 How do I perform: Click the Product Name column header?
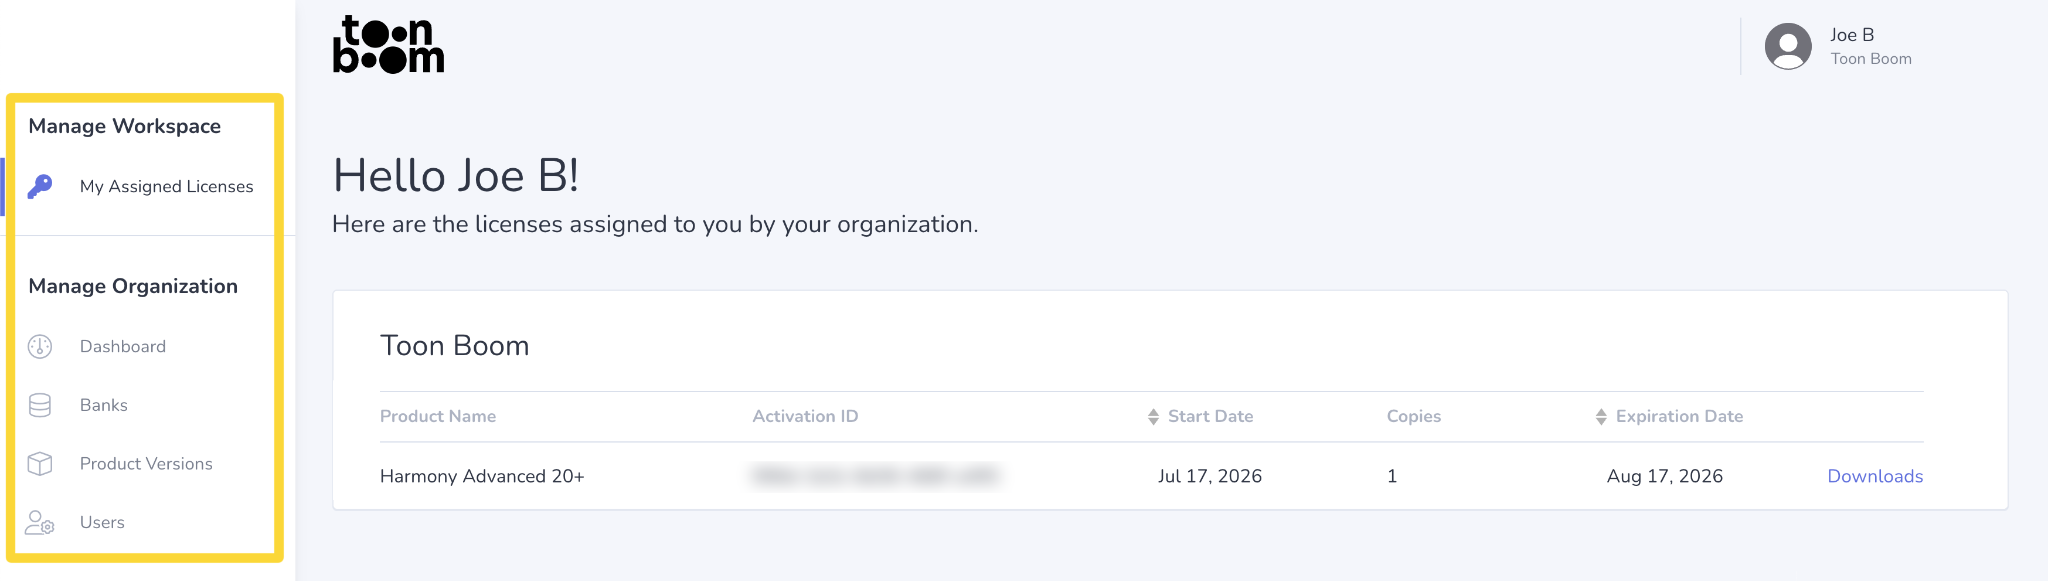click(438, 416)
